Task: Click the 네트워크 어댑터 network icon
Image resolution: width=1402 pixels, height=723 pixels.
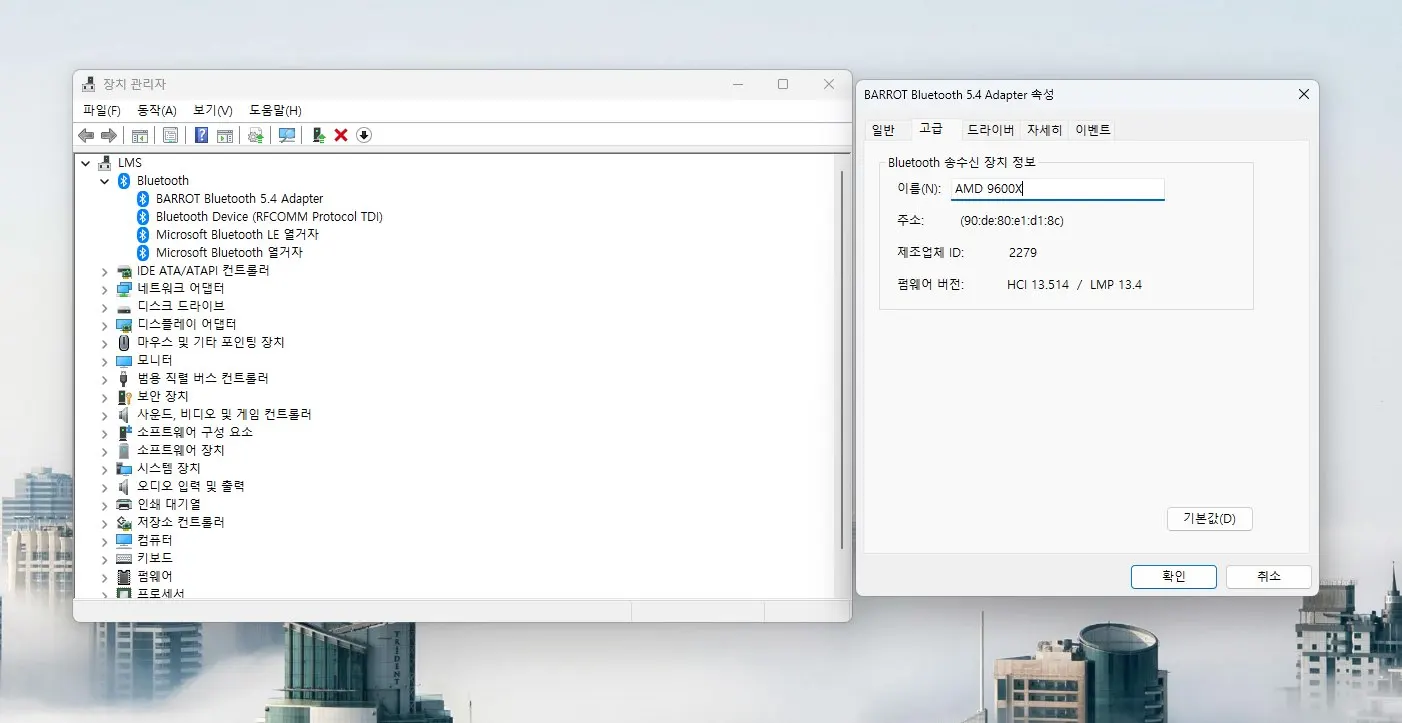Action: coord(124,288)
